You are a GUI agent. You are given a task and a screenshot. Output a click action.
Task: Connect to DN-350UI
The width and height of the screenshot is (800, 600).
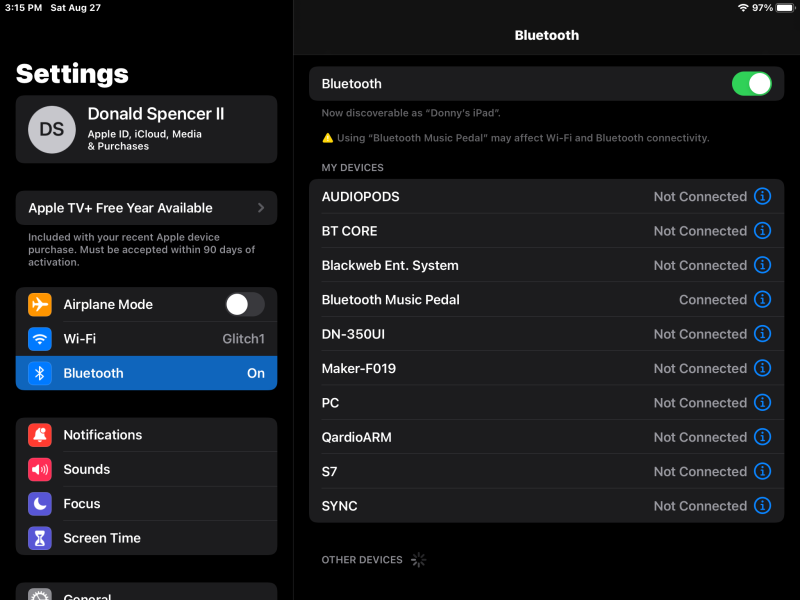[x=546, y=334]
